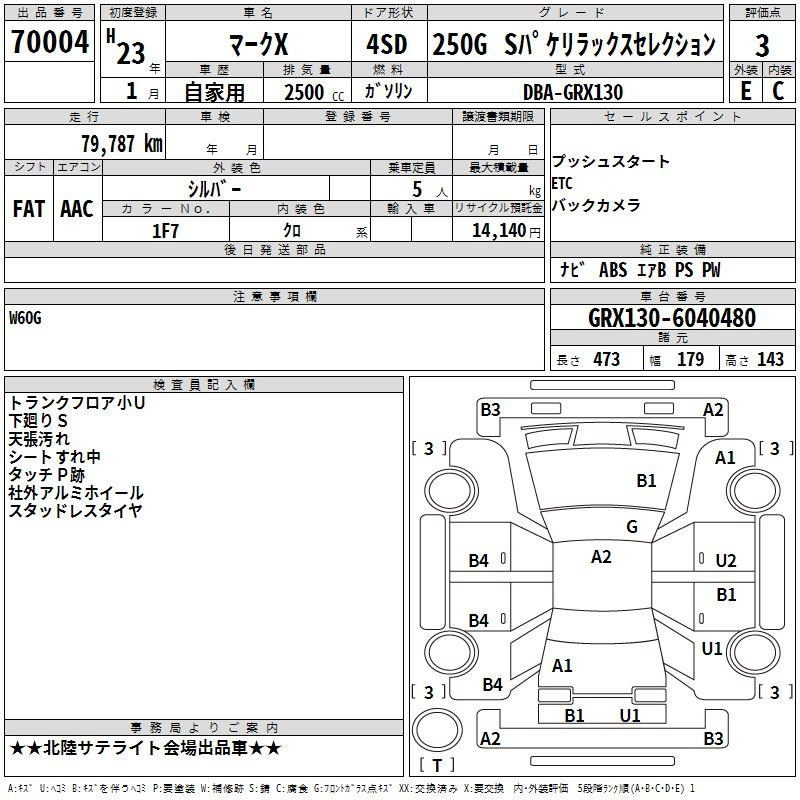Screen dimensions: 800x800
Task: Click the interior grade C cell
Action: 779,91
